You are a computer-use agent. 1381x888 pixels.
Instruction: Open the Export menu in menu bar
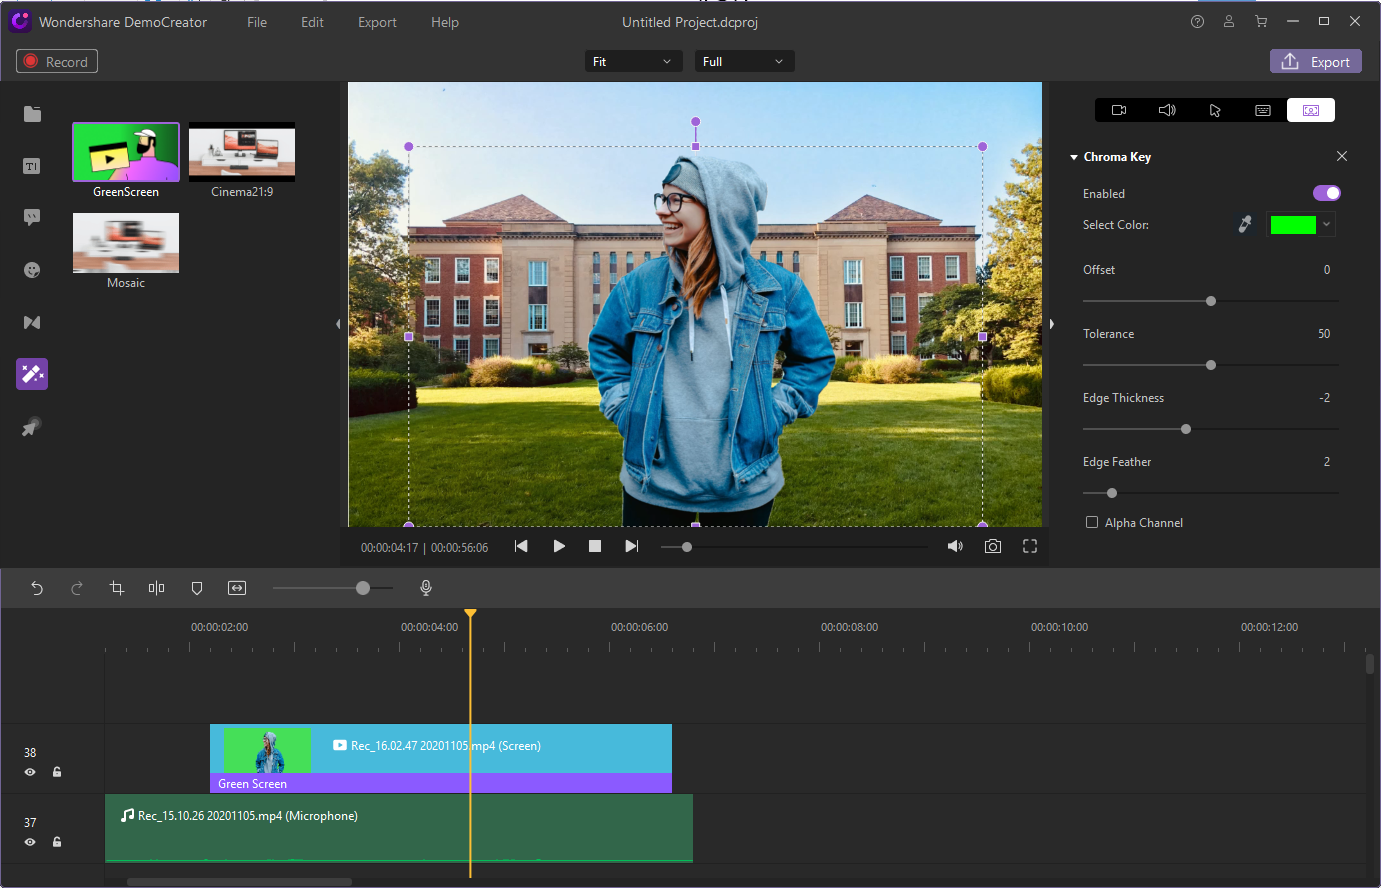(x=377, y=22)
